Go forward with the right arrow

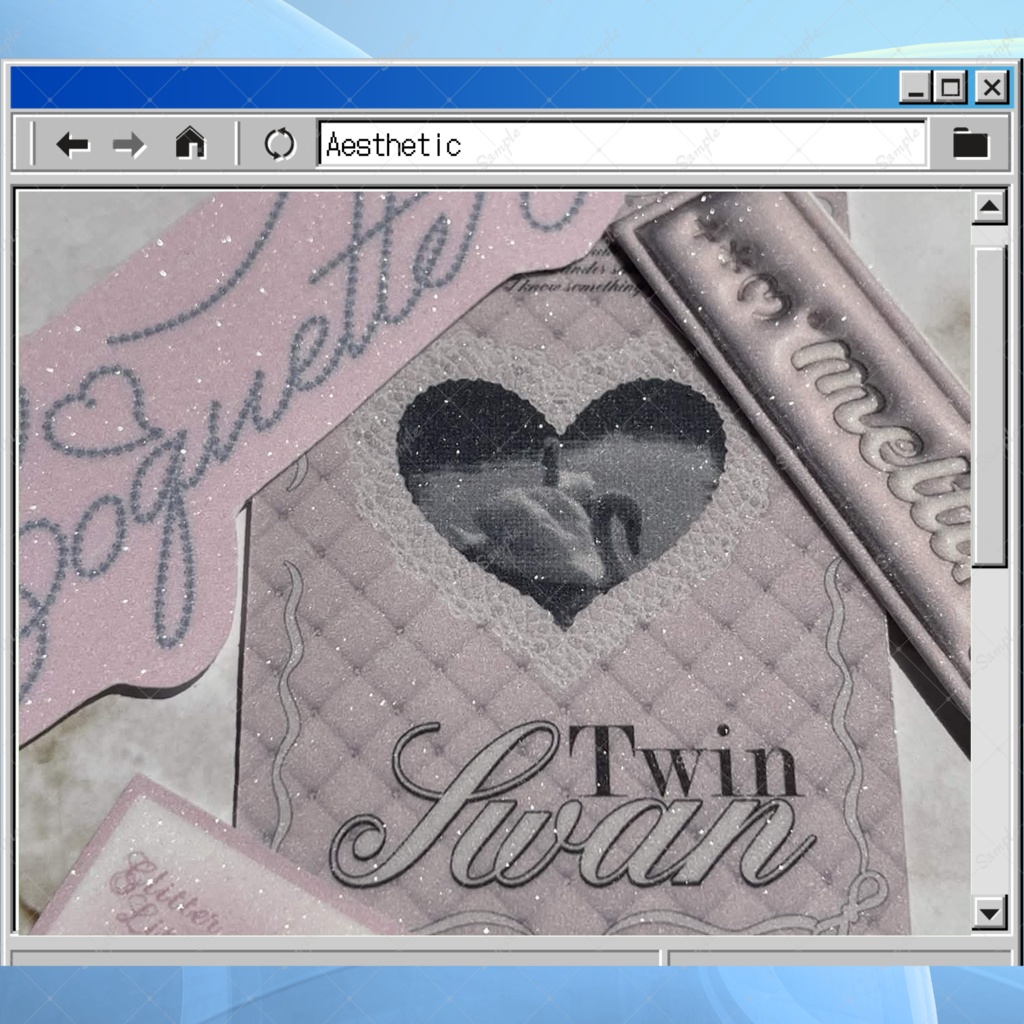[x=129, y=144]
